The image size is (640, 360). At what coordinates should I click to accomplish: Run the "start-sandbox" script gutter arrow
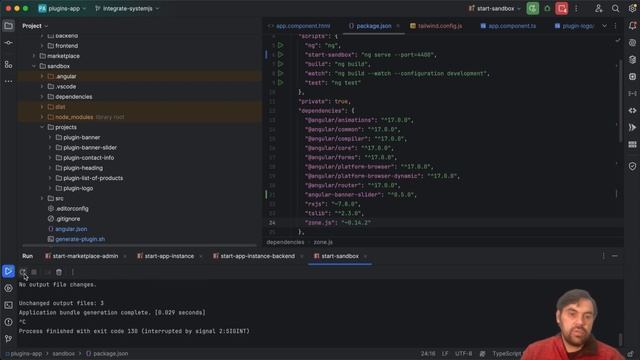click(x=280, y=54)
